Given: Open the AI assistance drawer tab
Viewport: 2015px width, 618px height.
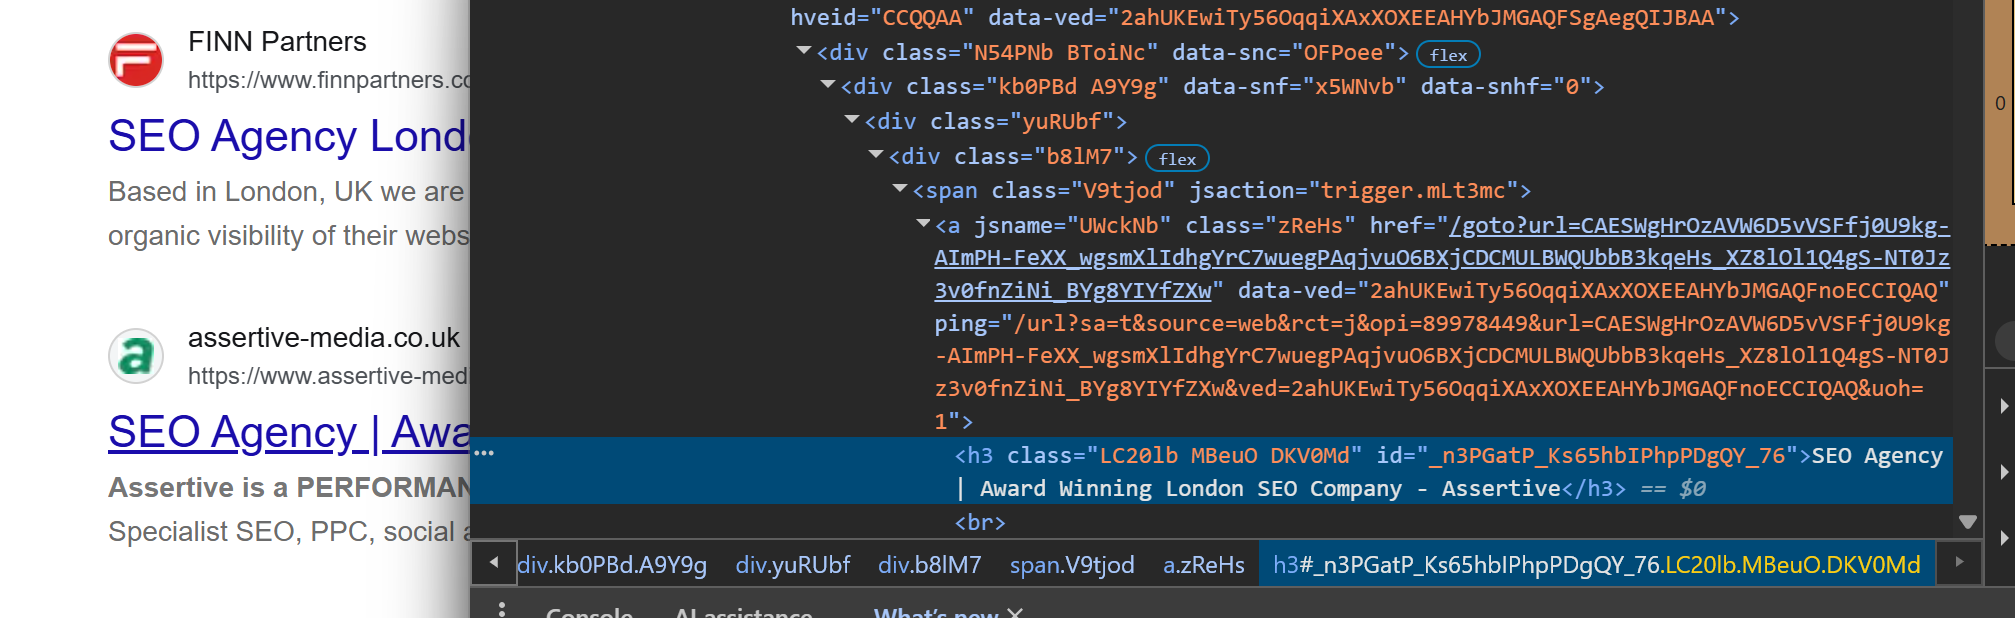Looking at the screenshot, I should point(744,612).
